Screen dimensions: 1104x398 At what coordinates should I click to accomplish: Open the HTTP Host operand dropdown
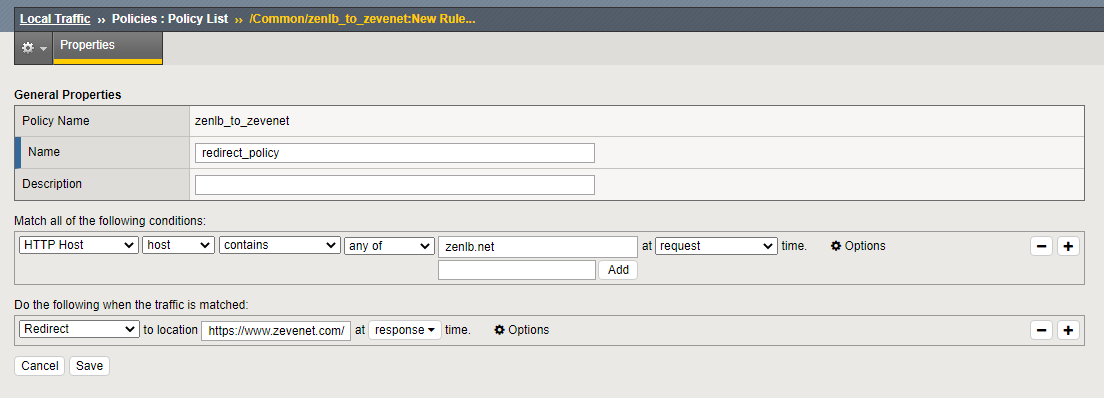coord(79,245)
